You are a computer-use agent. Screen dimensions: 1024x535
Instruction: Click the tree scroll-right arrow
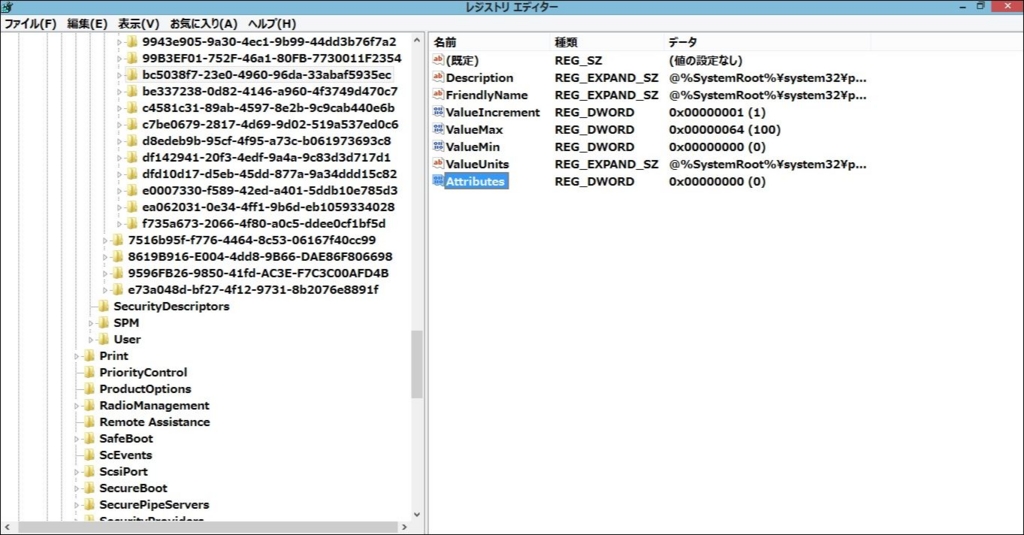coord(404,527)
